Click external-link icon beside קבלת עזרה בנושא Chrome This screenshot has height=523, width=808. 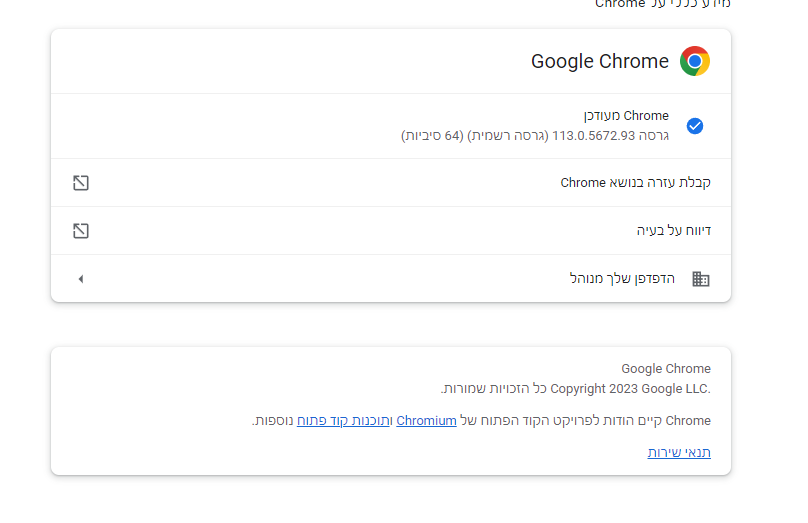tap(81, 183)
